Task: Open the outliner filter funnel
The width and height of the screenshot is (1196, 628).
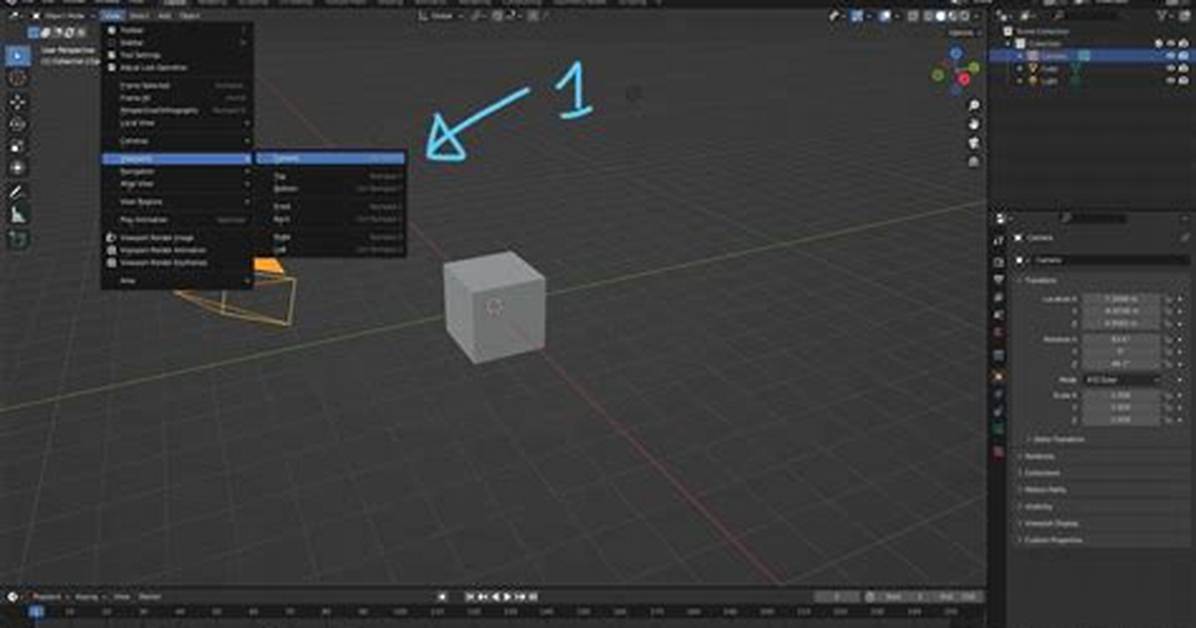Action: coord(1162,15)
